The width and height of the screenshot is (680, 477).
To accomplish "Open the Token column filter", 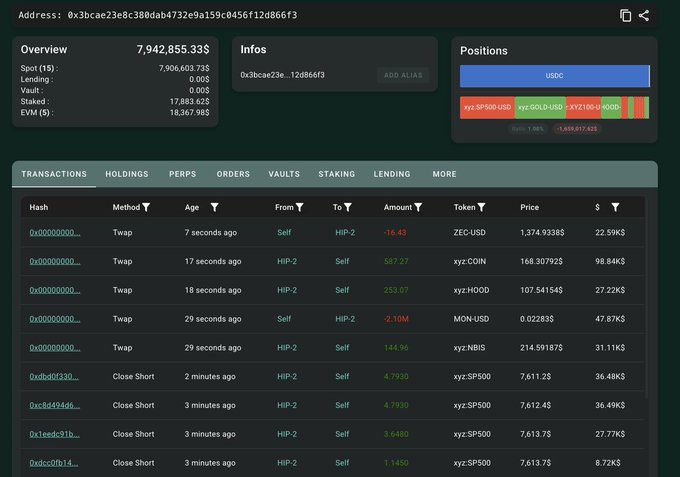I will click(481, 207).
